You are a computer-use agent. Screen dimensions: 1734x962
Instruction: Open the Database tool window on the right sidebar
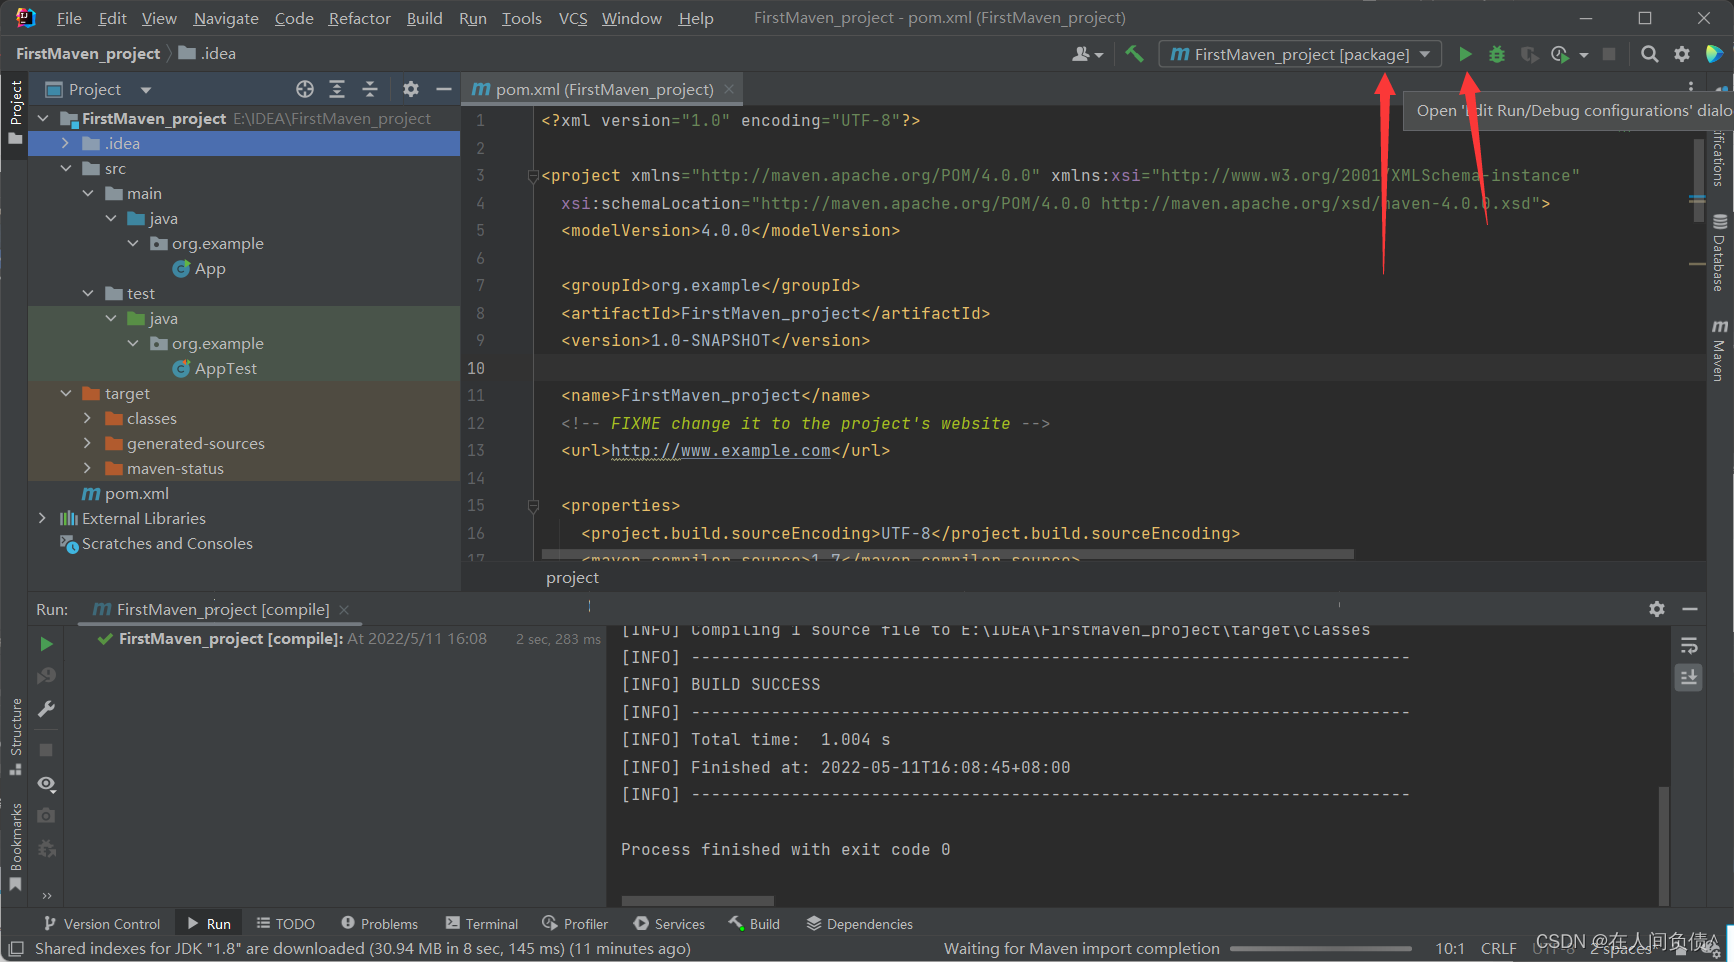click(1720, 253)
